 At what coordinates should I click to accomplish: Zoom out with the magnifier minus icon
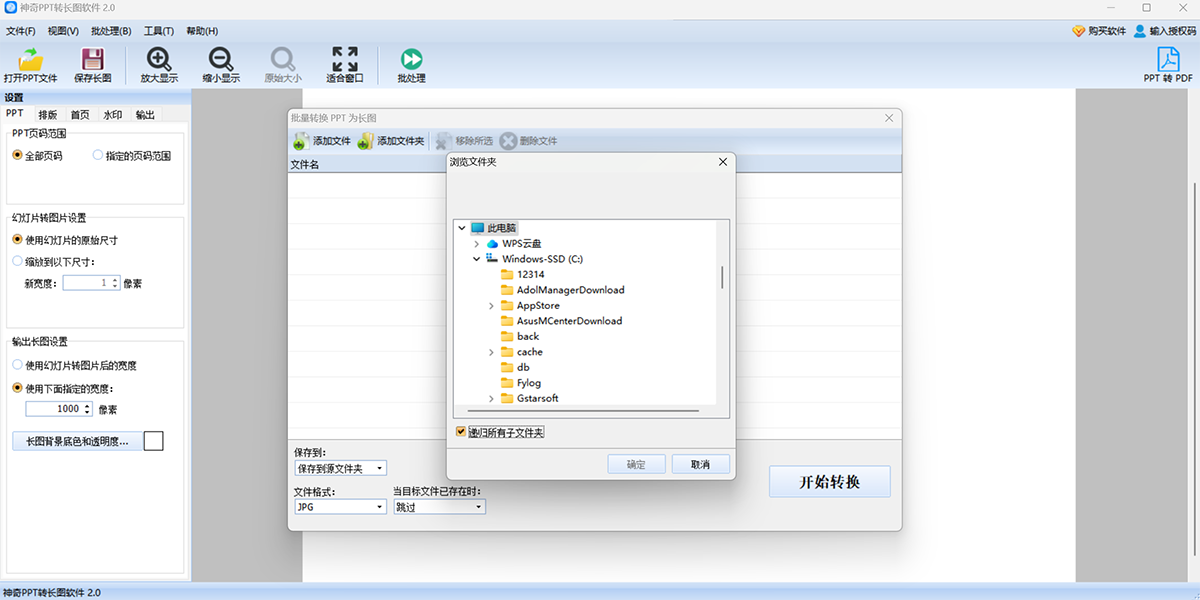(221, 58)
